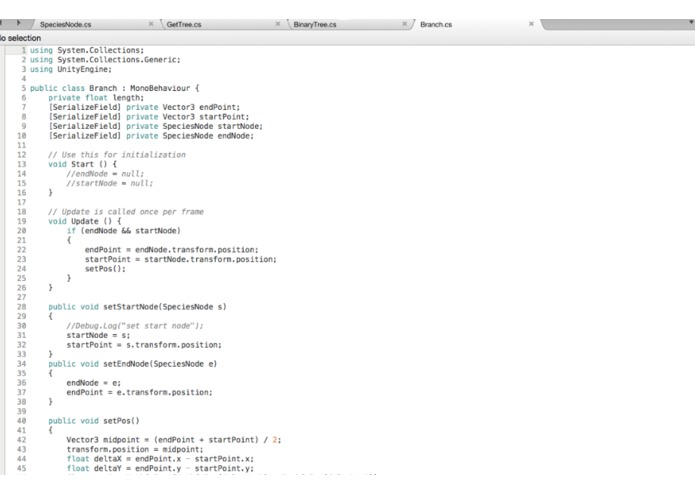This screenshot has height=494, width=695.
Task: Open the 'No selection' breadcrumb
Action: (20, 38)
